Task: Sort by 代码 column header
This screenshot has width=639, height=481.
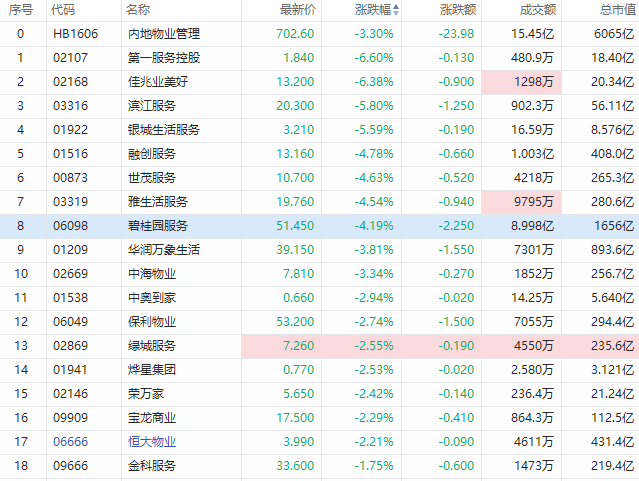Action: 63,10
